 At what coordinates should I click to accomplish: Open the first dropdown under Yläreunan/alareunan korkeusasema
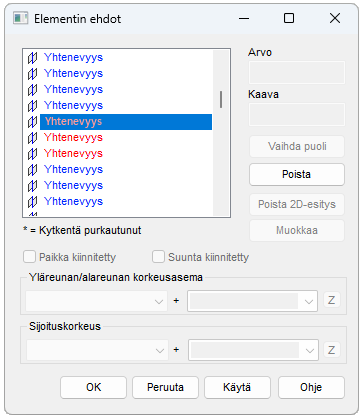point(96,301)
